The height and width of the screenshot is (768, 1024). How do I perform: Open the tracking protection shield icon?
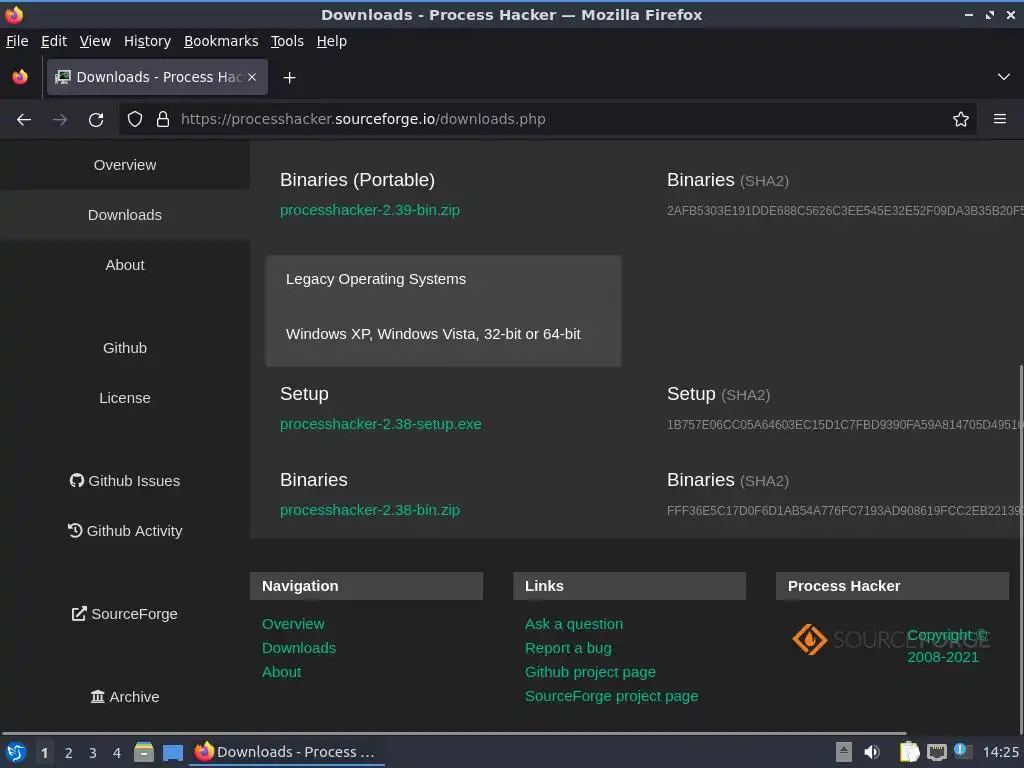coord(135,120)
